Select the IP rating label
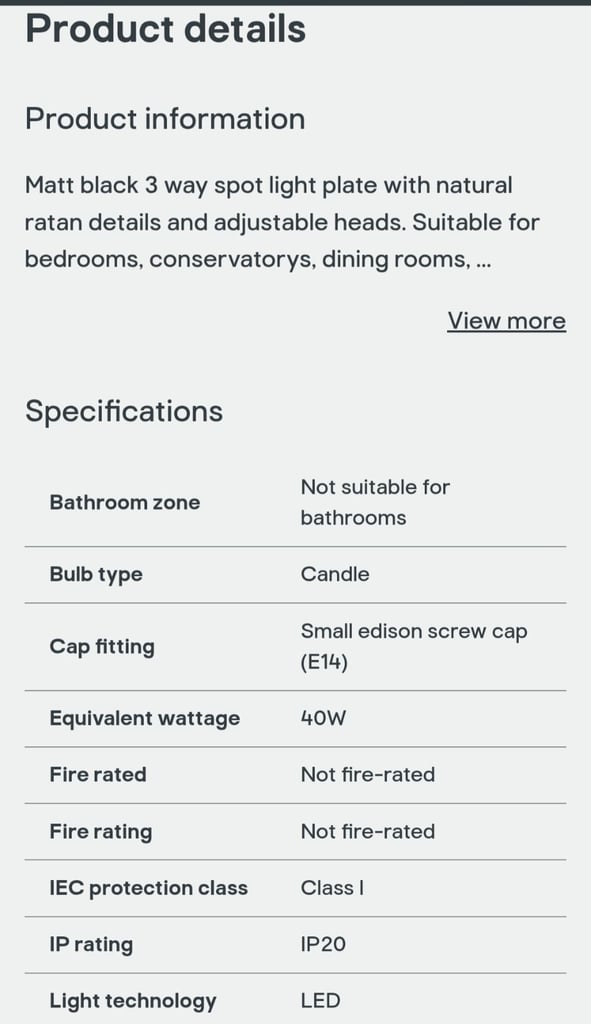Viewport: 591px width, 1024px height. (x=91, y=944)
